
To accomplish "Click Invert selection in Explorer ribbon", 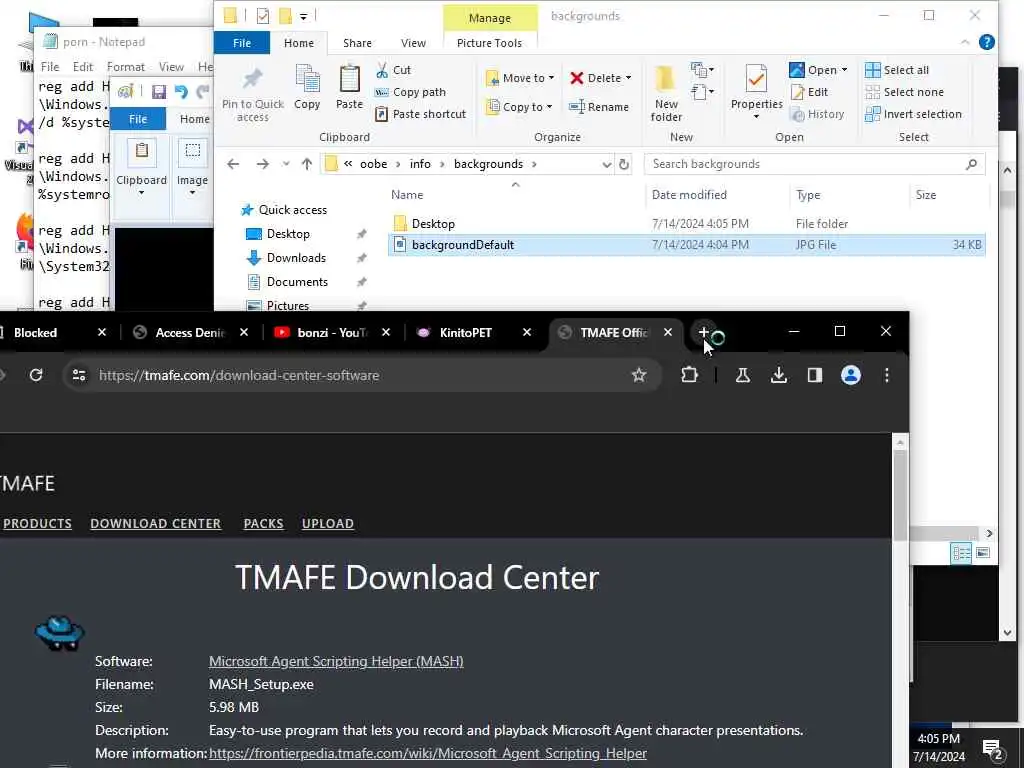I will [x=913, y=114].
